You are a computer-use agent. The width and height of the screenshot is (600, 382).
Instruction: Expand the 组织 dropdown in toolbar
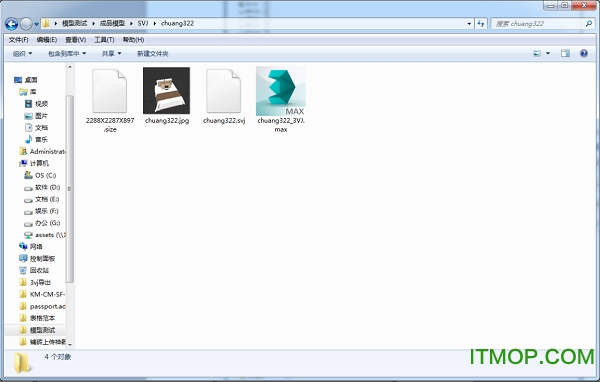[x=22, y=54]
